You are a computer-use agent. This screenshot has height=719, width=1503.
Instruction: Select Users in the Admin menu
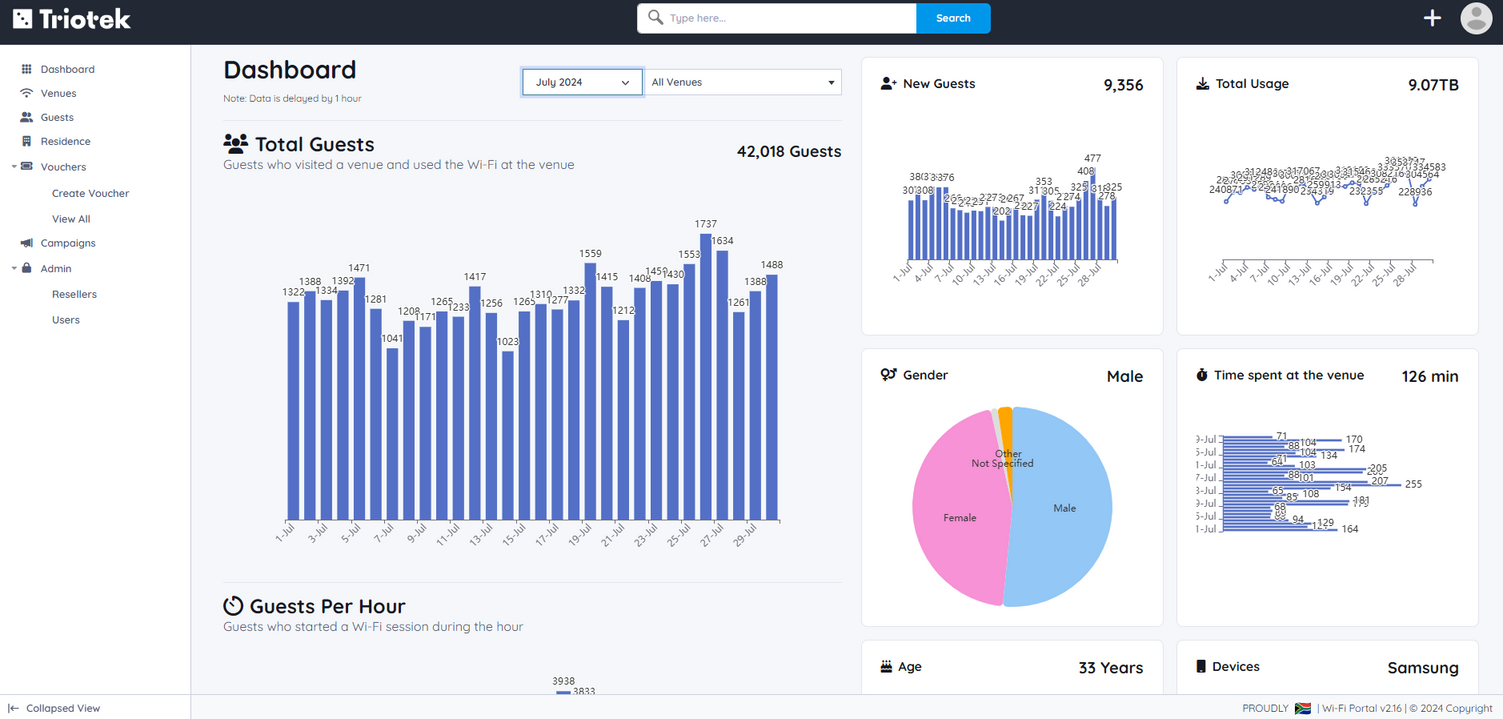[x=66, y=320]
